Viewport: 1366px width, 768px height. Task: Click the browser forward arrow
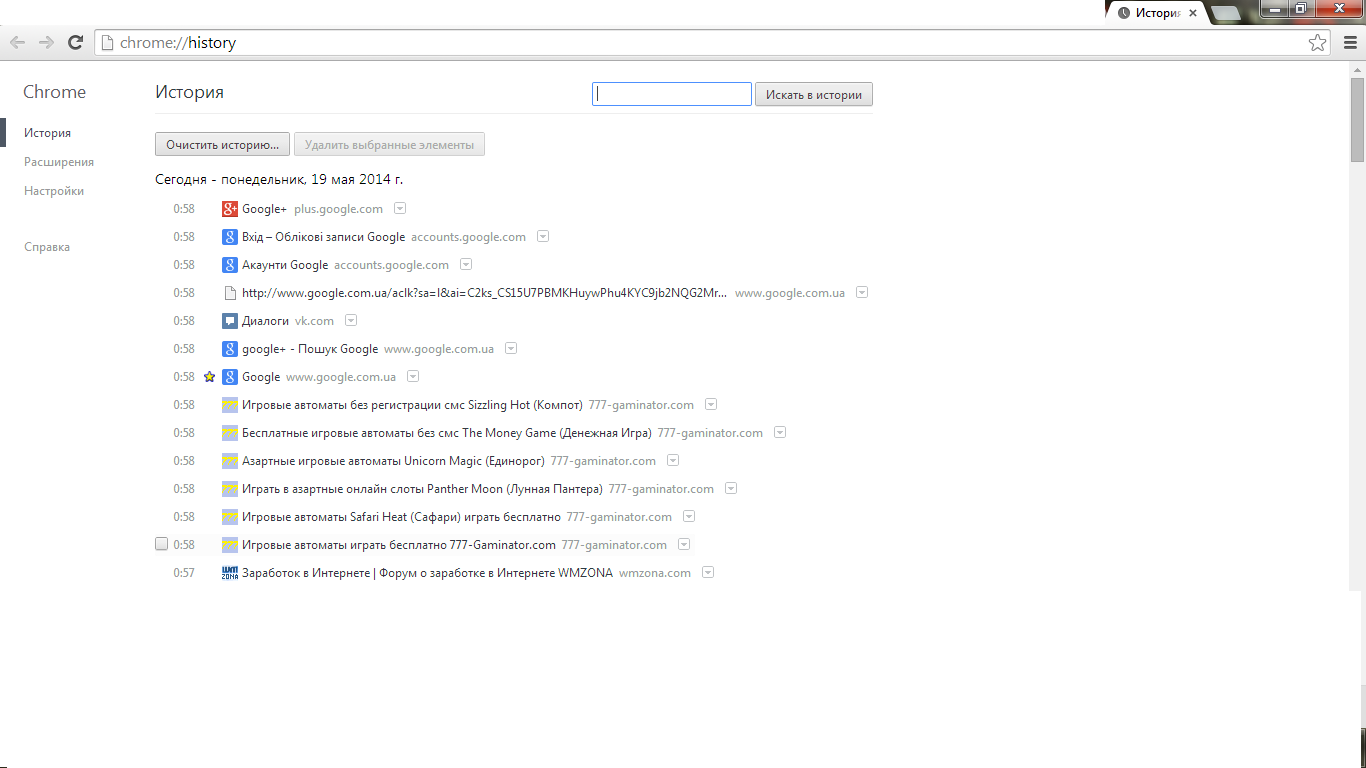(x=46, y=42)
